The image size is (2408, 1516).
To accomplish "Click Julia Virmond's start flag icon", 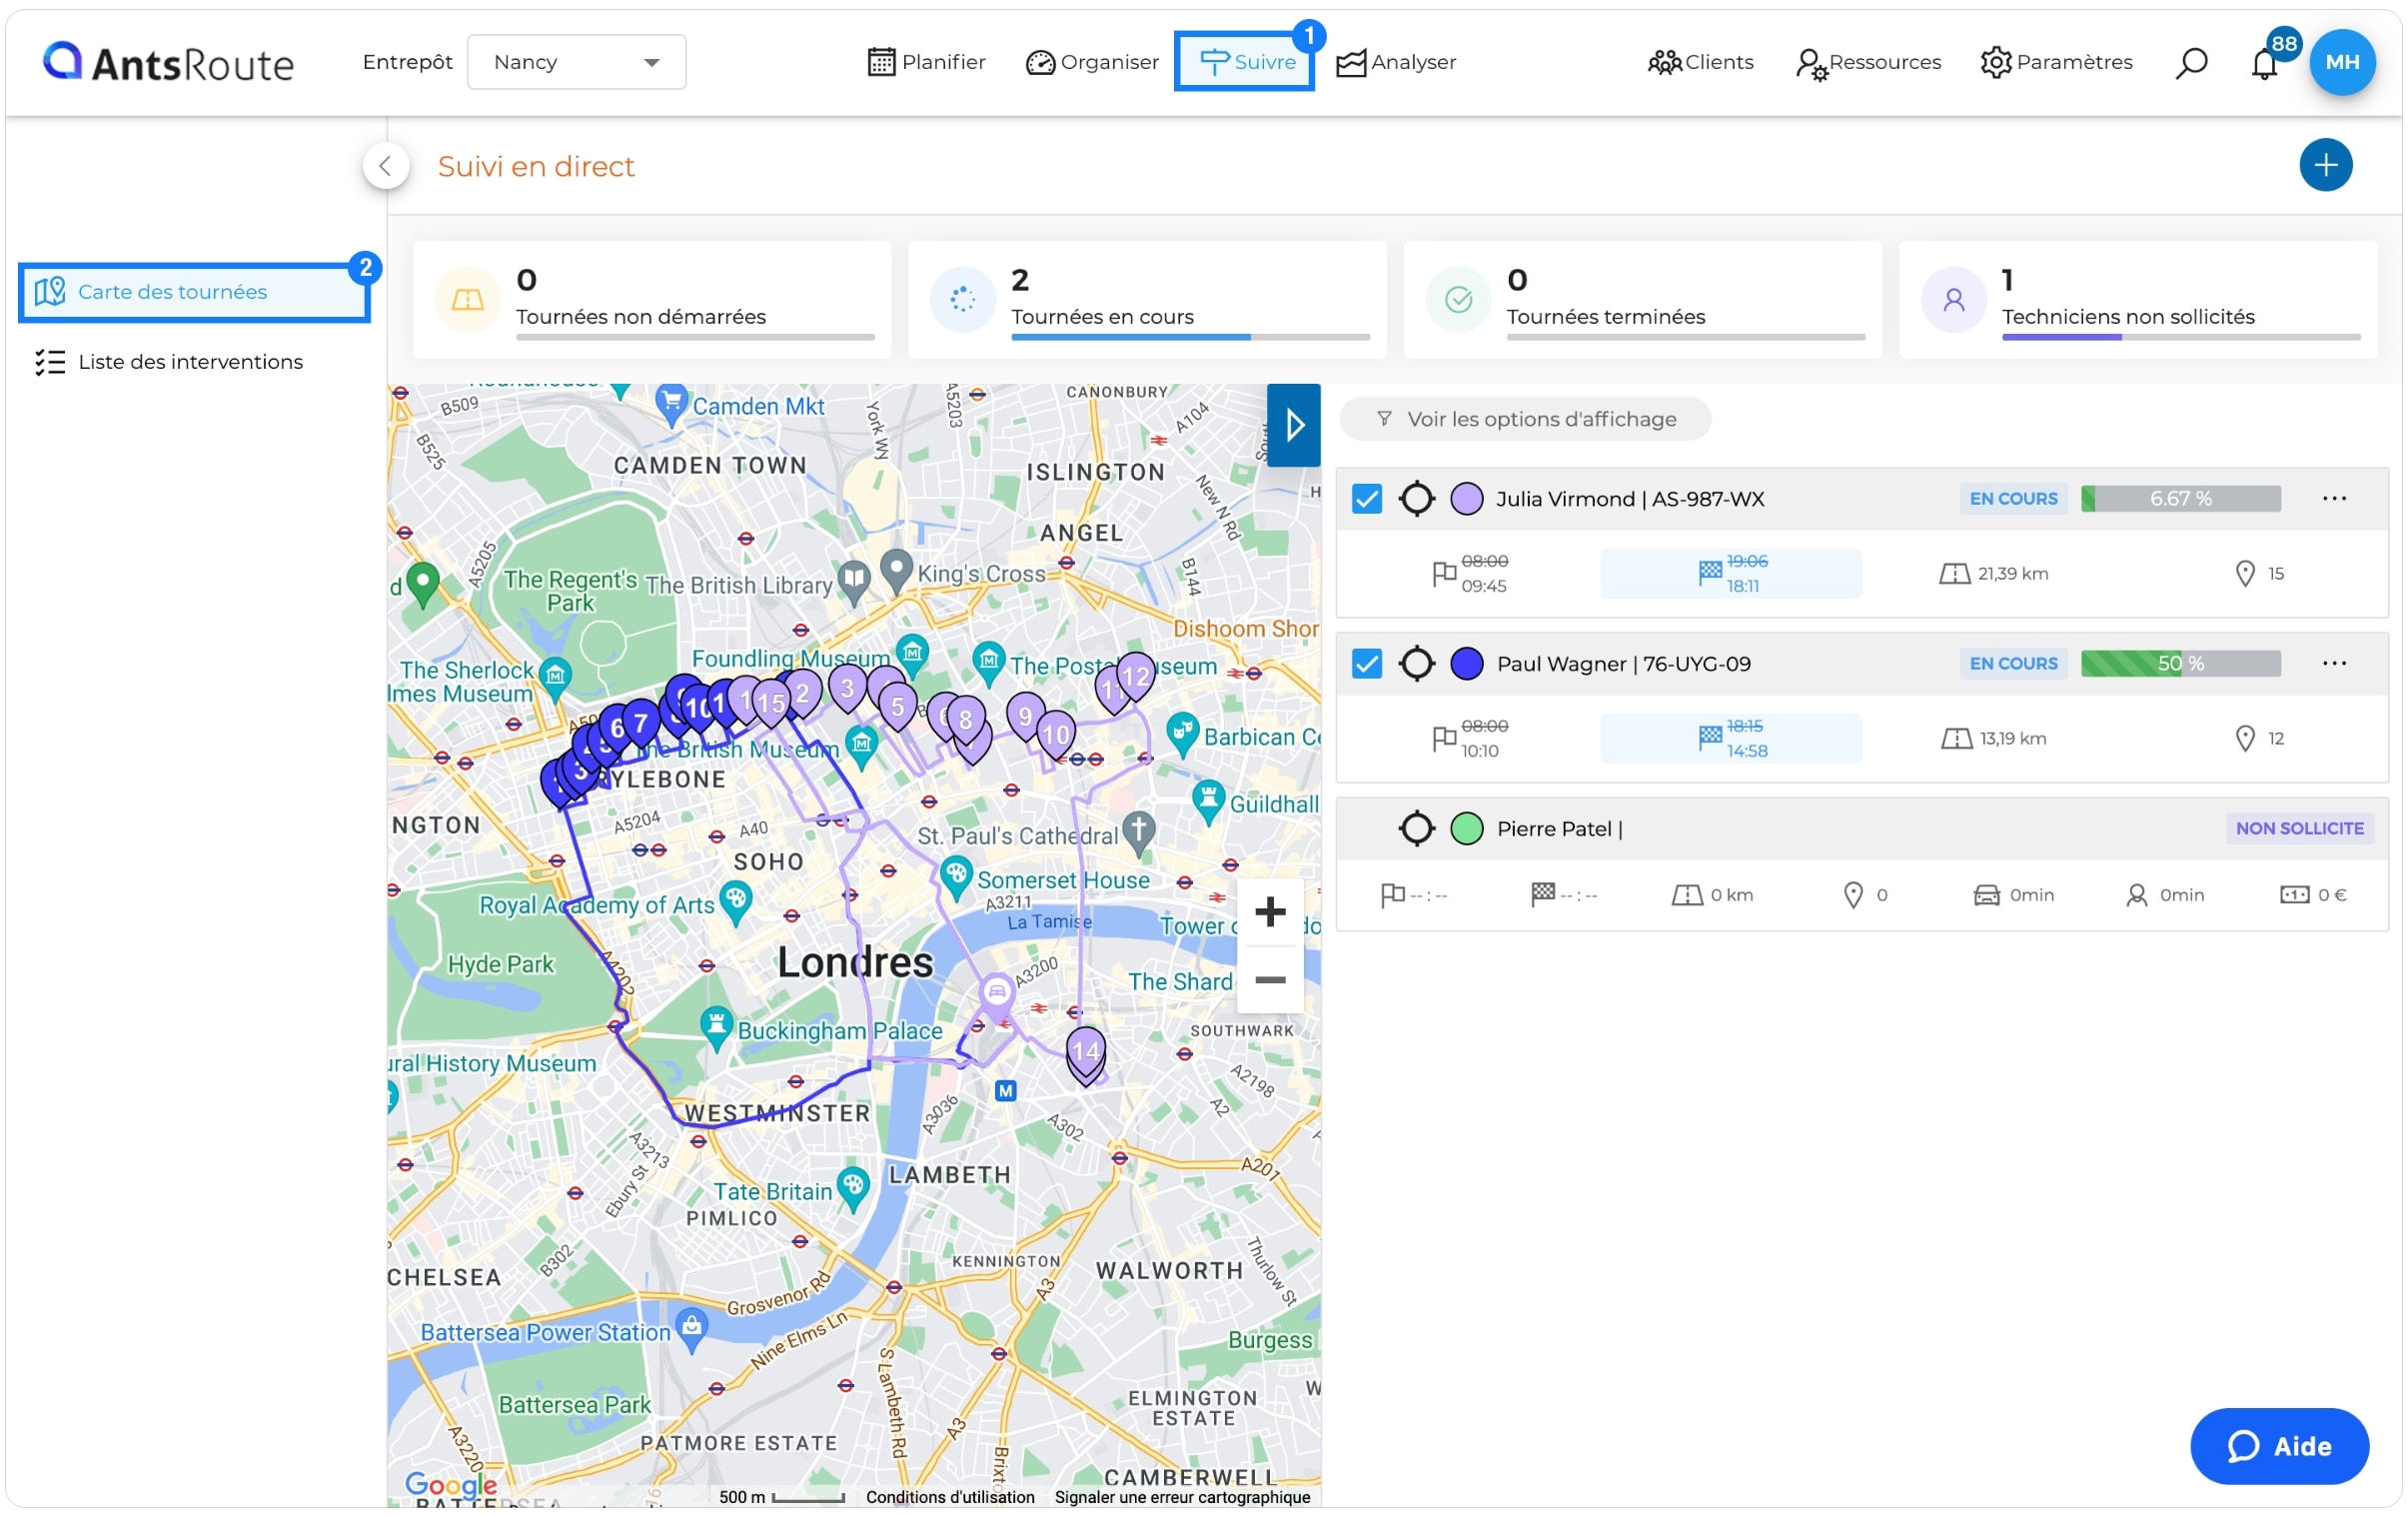I will pos(1443,573).
